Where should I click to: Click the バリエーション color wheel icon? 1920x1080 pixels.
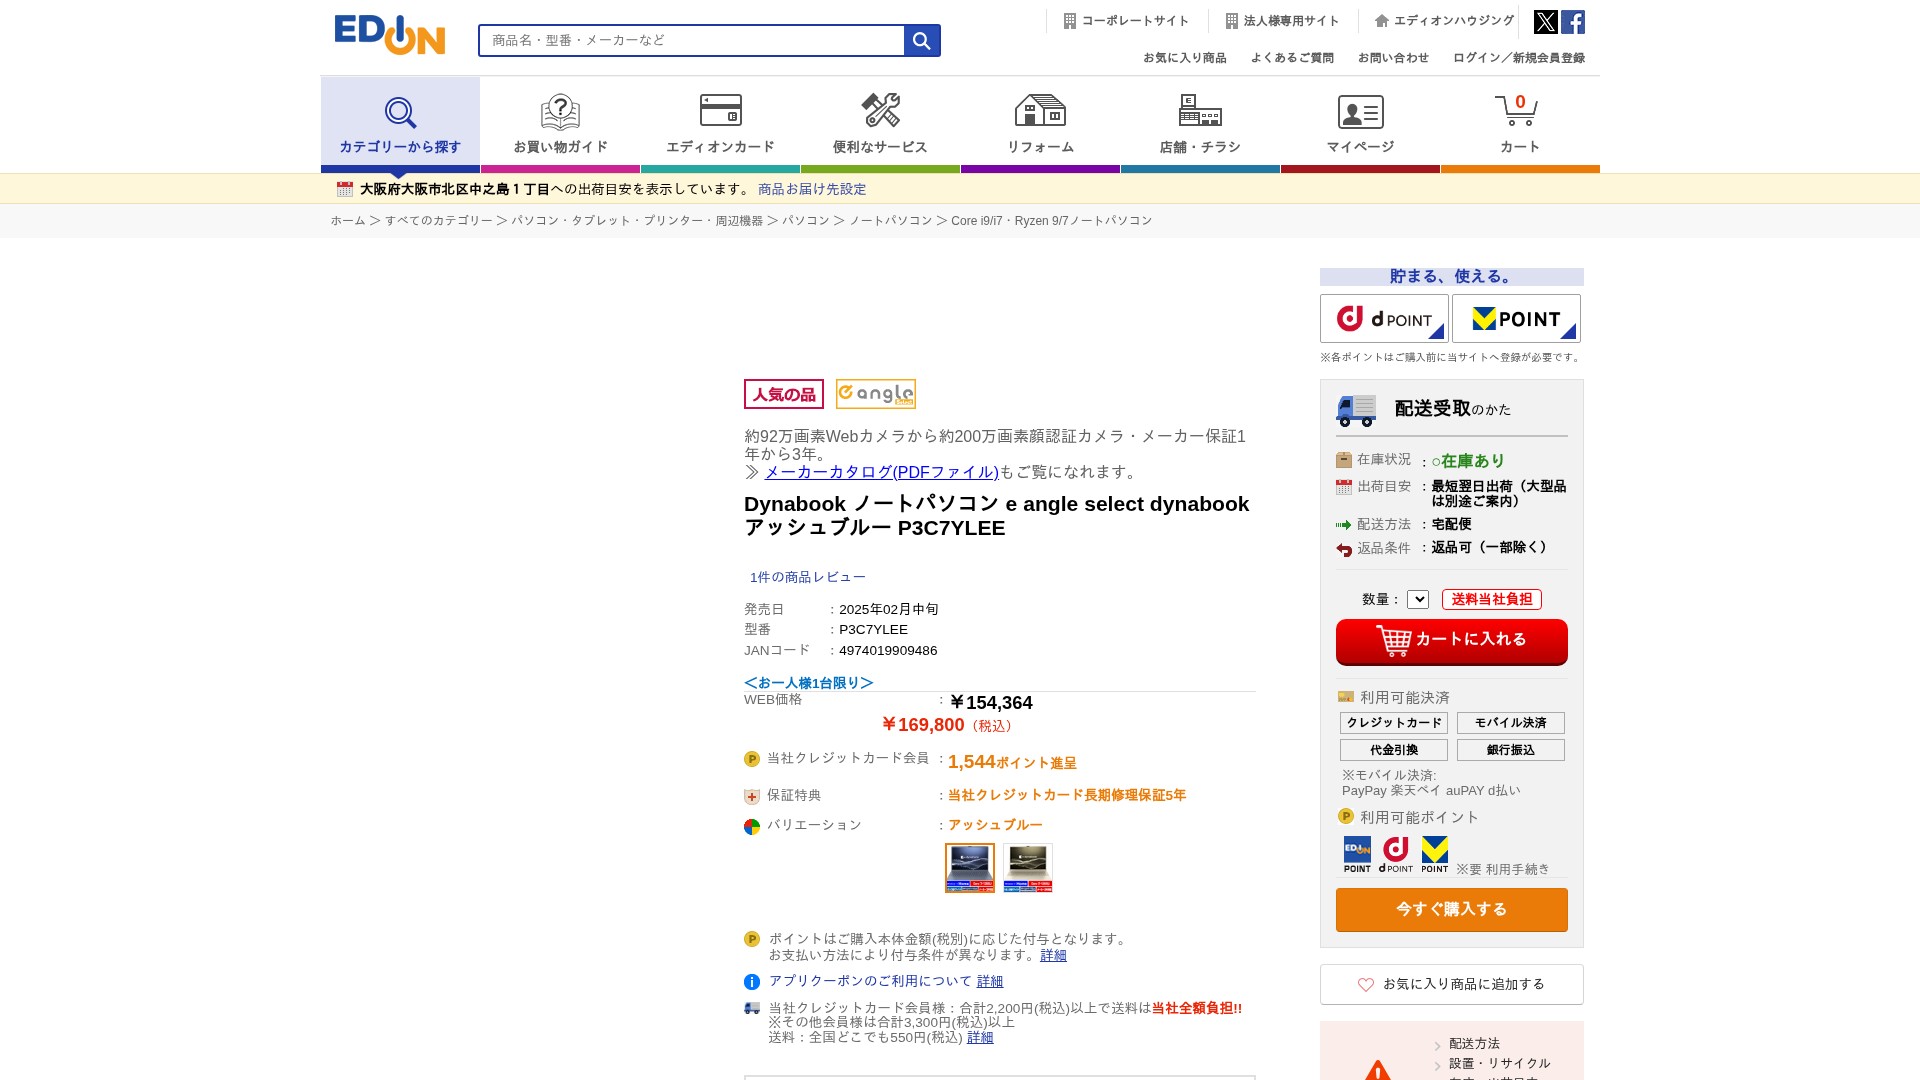click(x=752, y=827)
